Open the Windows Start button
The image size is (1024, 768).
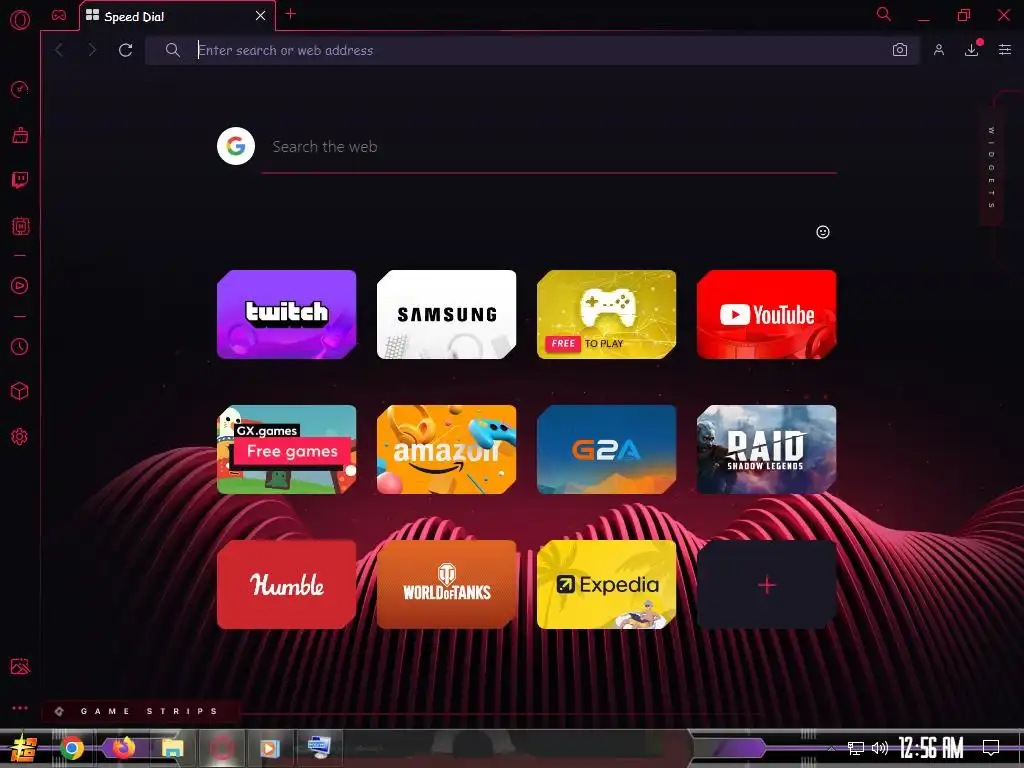(x=24, y=748)
